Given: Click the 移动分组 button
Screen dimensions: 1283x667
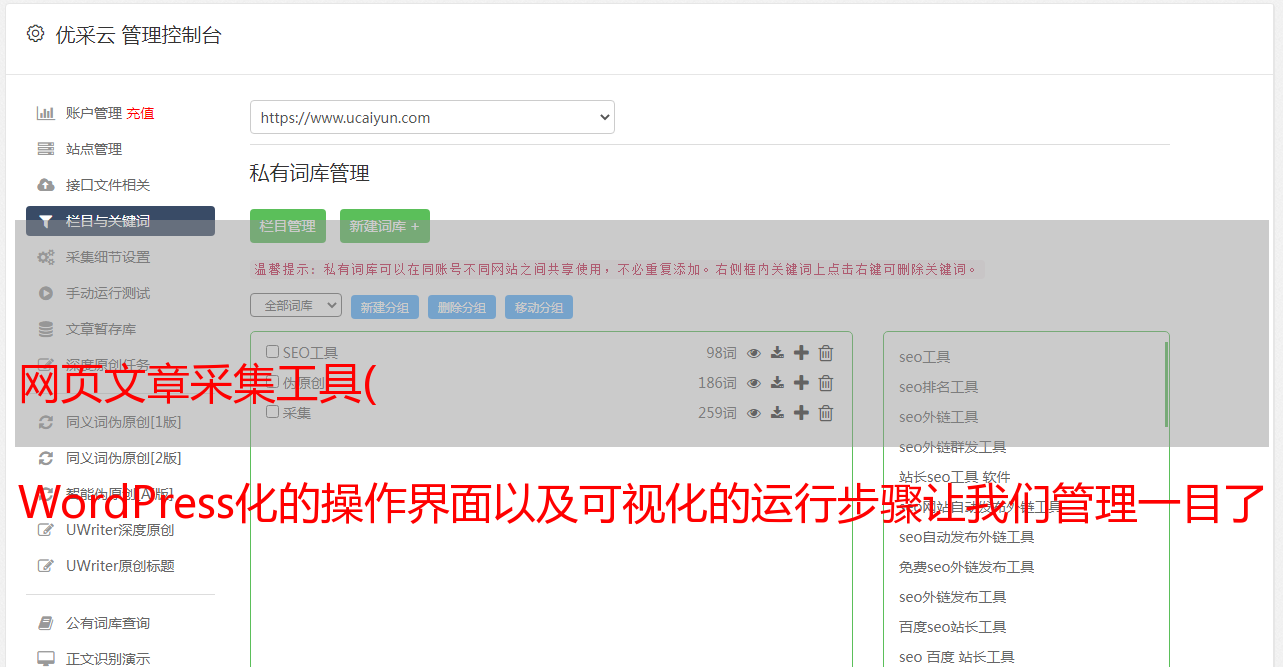Looking at the screenshot, I should coord(539,307).
